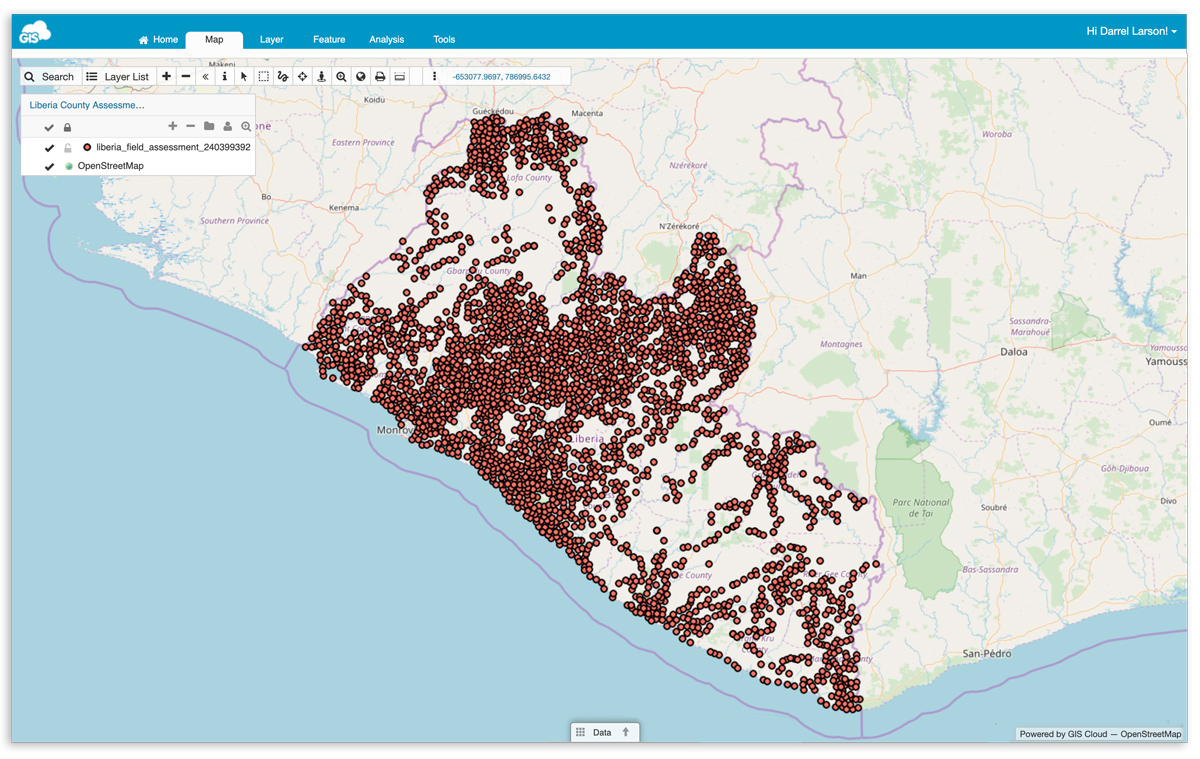Open the Feature tab

(x=328, y=40)
